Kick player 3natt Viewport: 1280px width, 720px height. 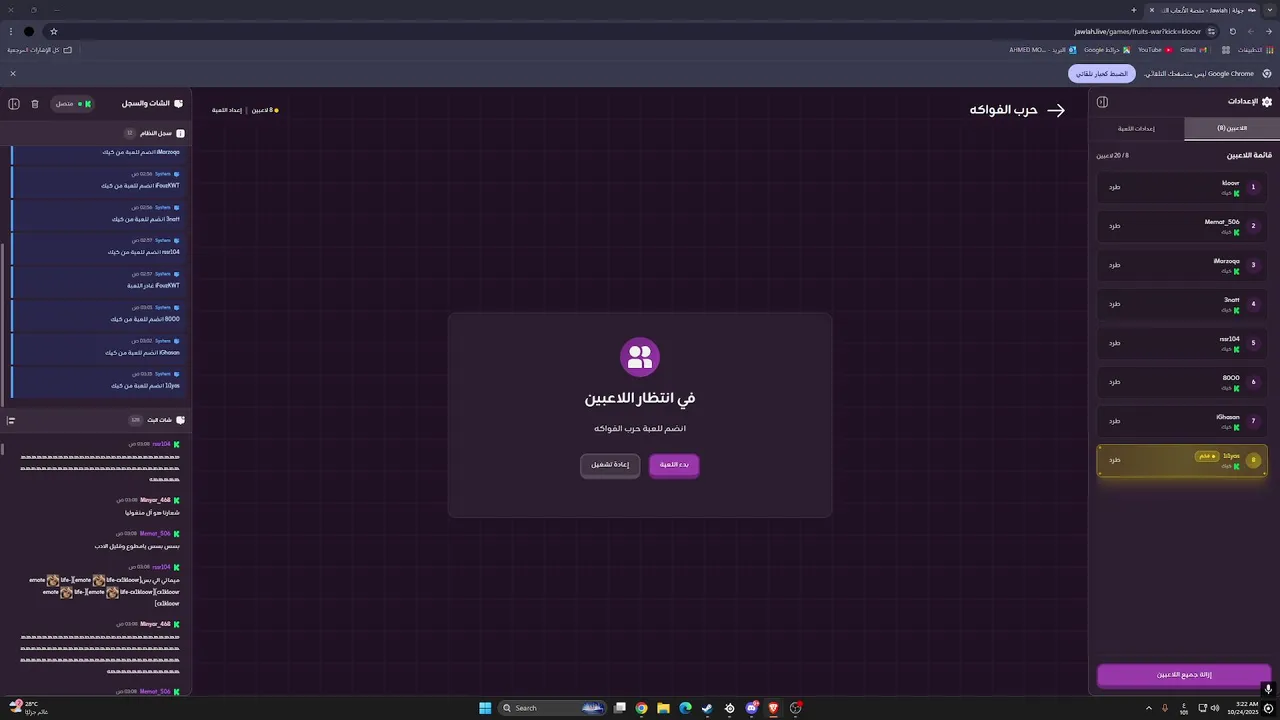(x=1114, y=304)
